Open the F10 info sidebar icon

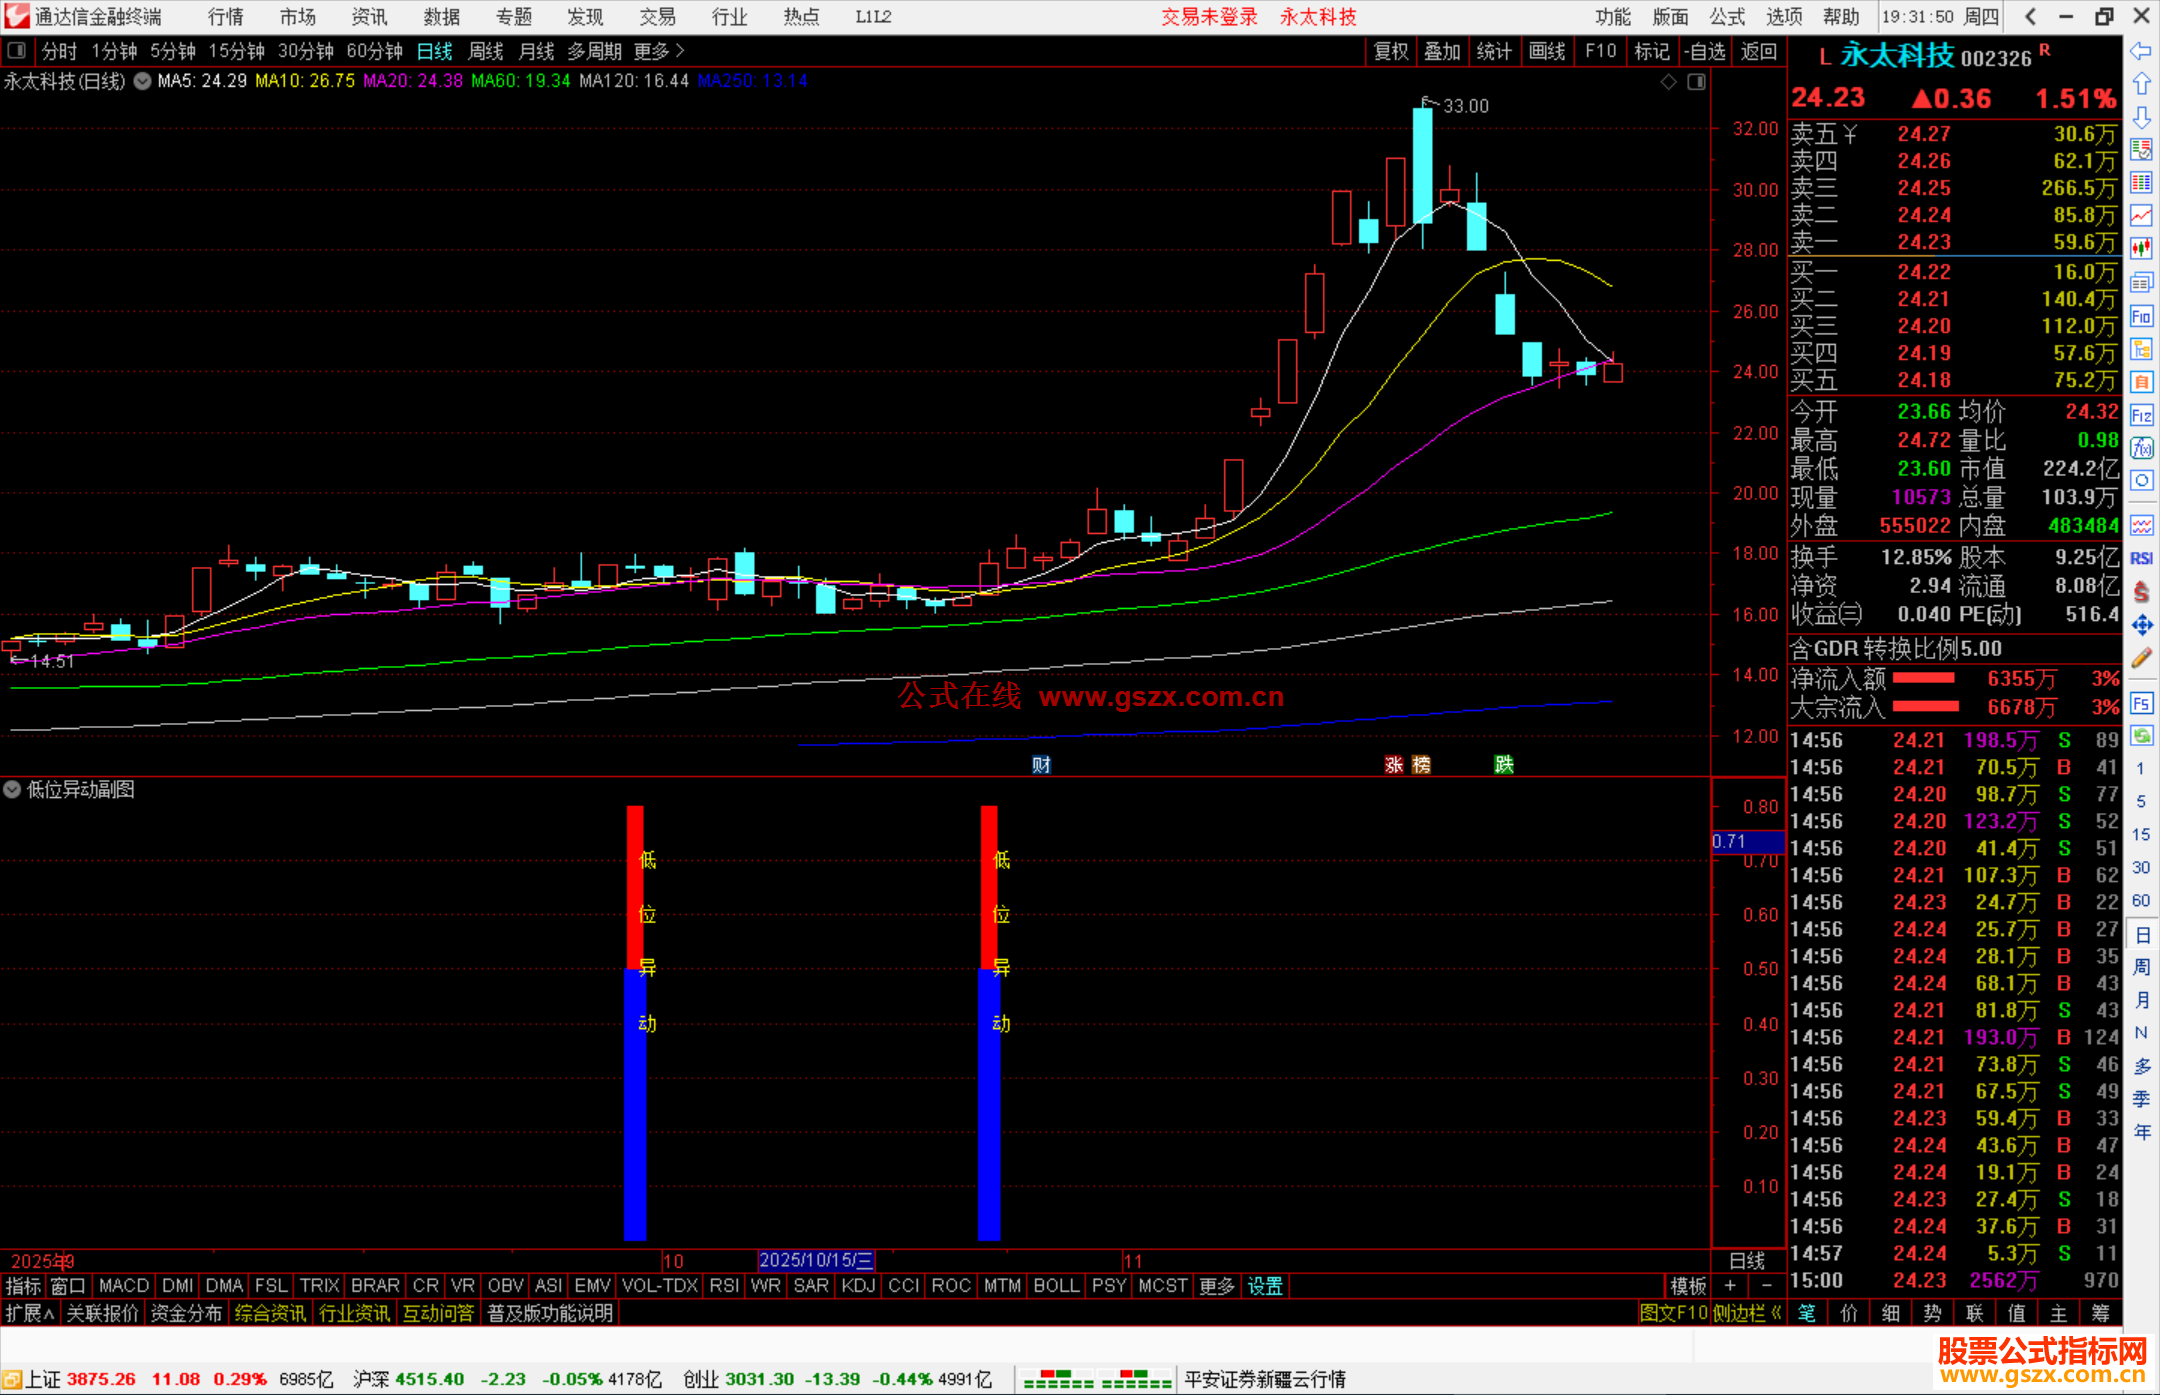2141,317
